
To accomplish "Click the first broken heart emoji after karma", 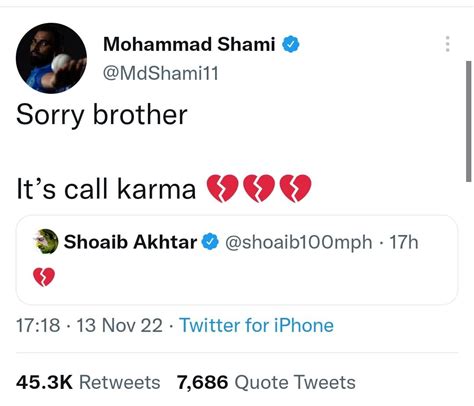I will point(222,188).
